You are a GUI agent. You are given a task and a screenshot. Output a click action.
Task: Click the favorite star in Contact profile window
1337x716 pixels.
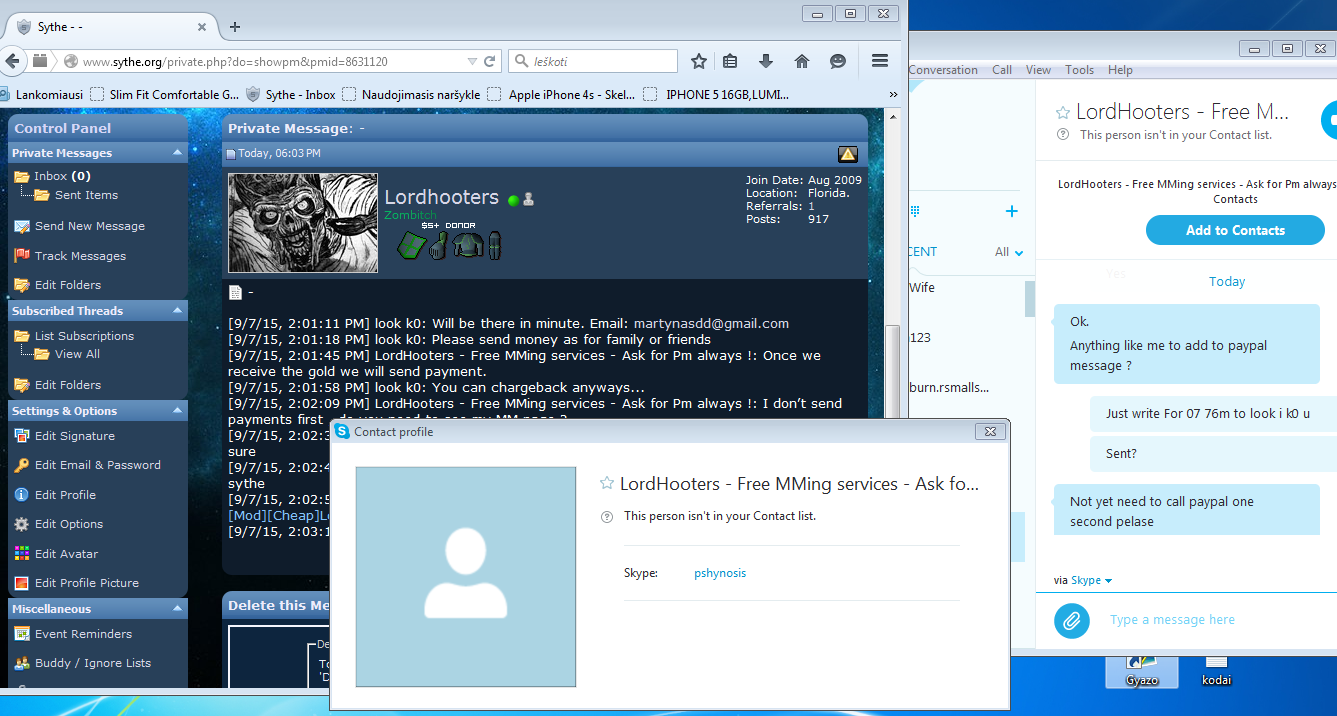pyautogui.click(x=606, y=484)
